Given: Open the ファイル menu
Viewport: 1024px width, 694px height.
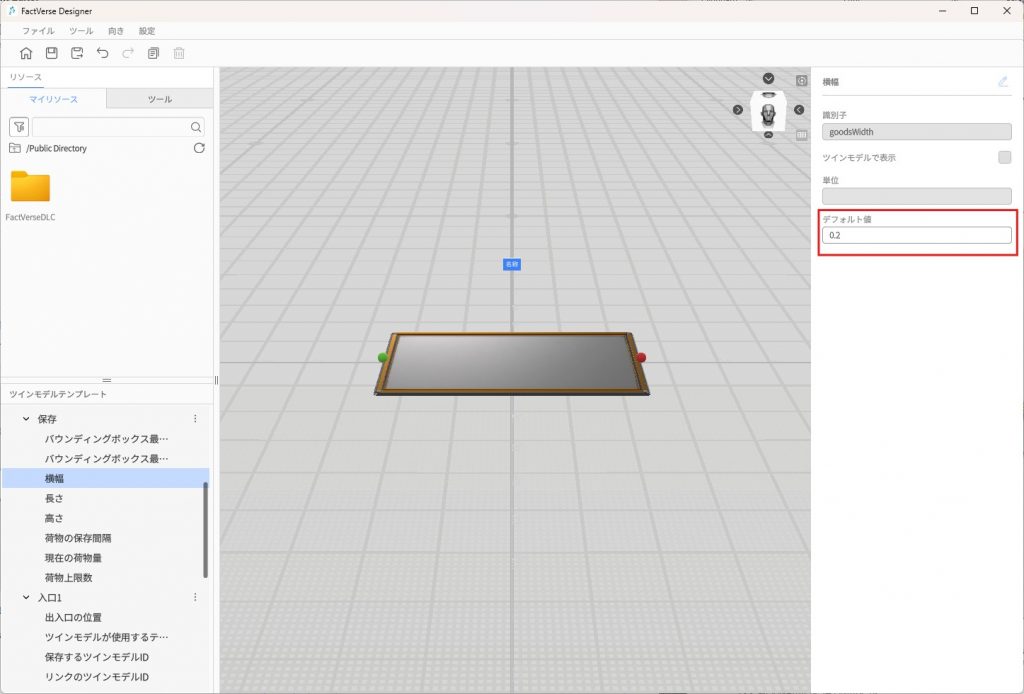Looking at the screenshot, I should 38,31.
